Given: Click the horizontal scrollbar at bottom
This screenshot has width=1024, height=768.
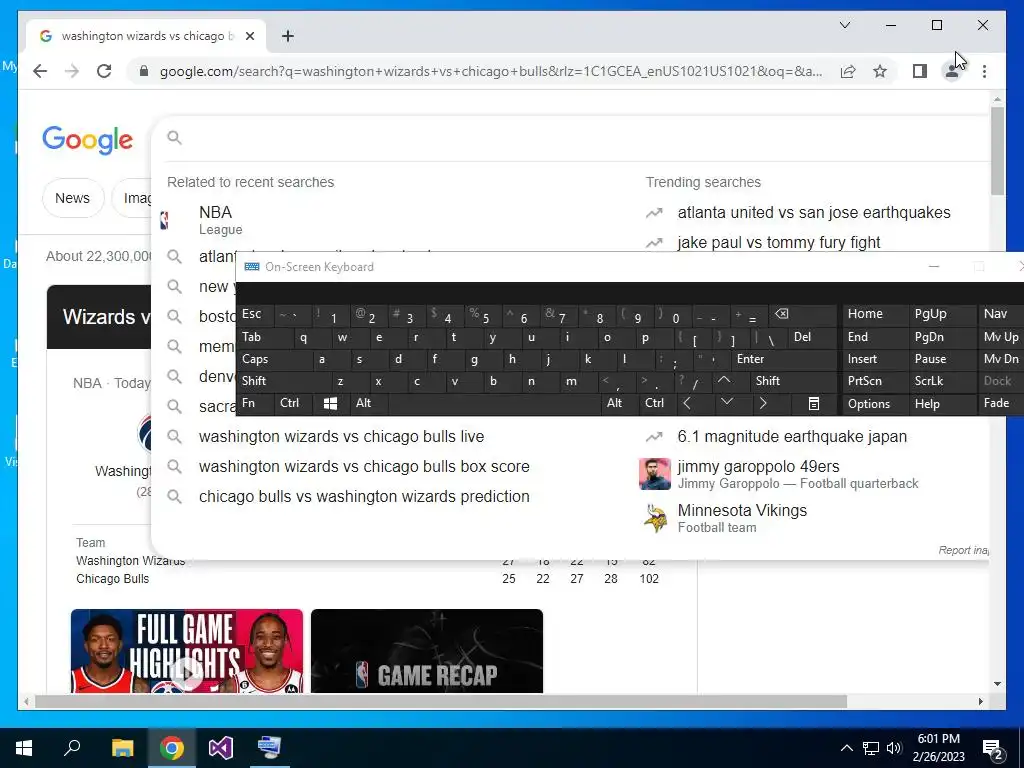Looking at the screenshot, I should pos(441,701).
